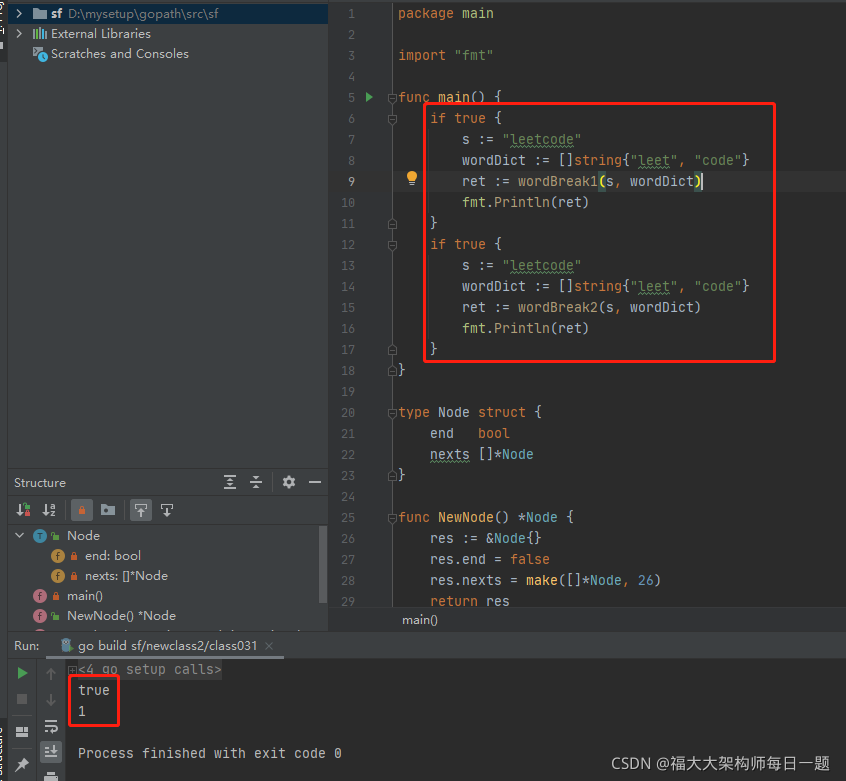The width and height of the screenshot is (846, 781).
Task: Open Structure panel settings gear
Action: [289, 482]
